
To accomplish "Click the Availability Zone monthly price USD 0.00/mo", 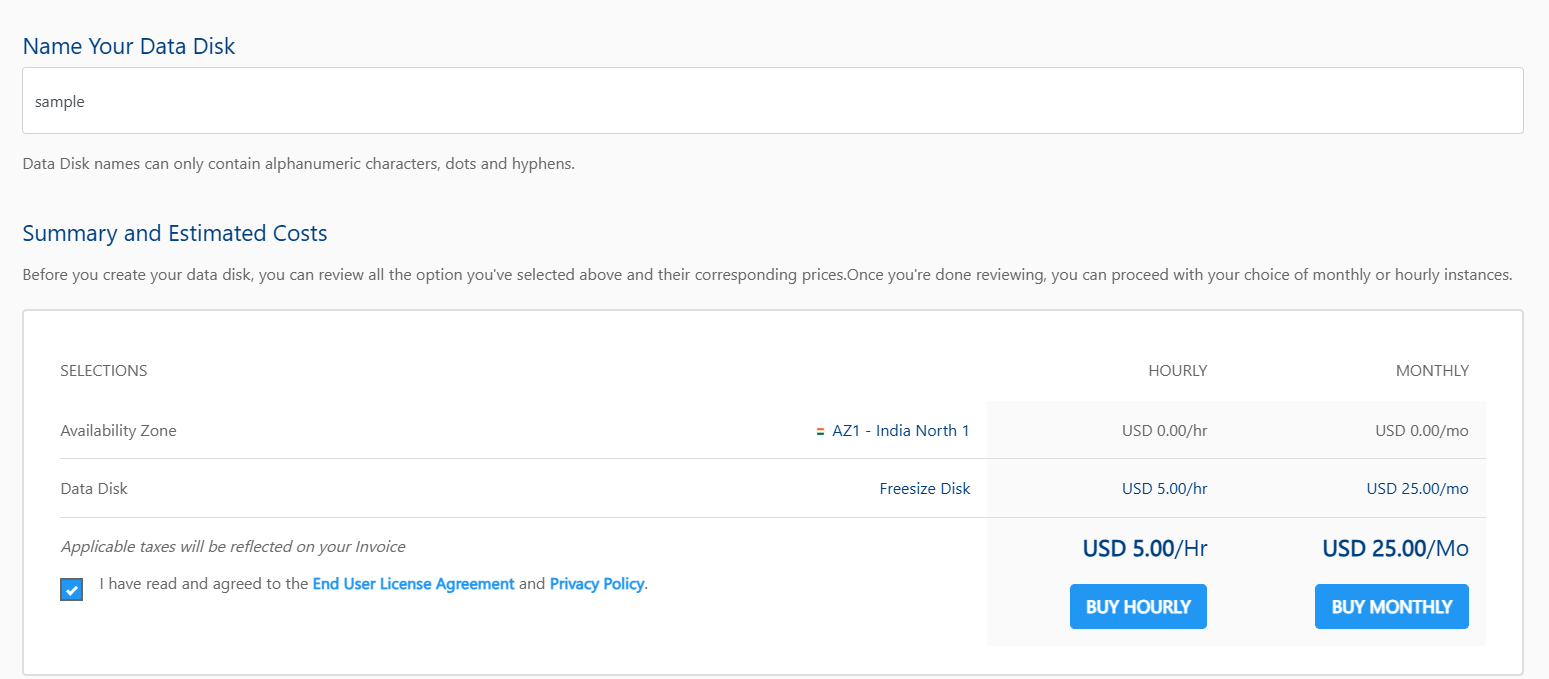I will coord(1421,431).
